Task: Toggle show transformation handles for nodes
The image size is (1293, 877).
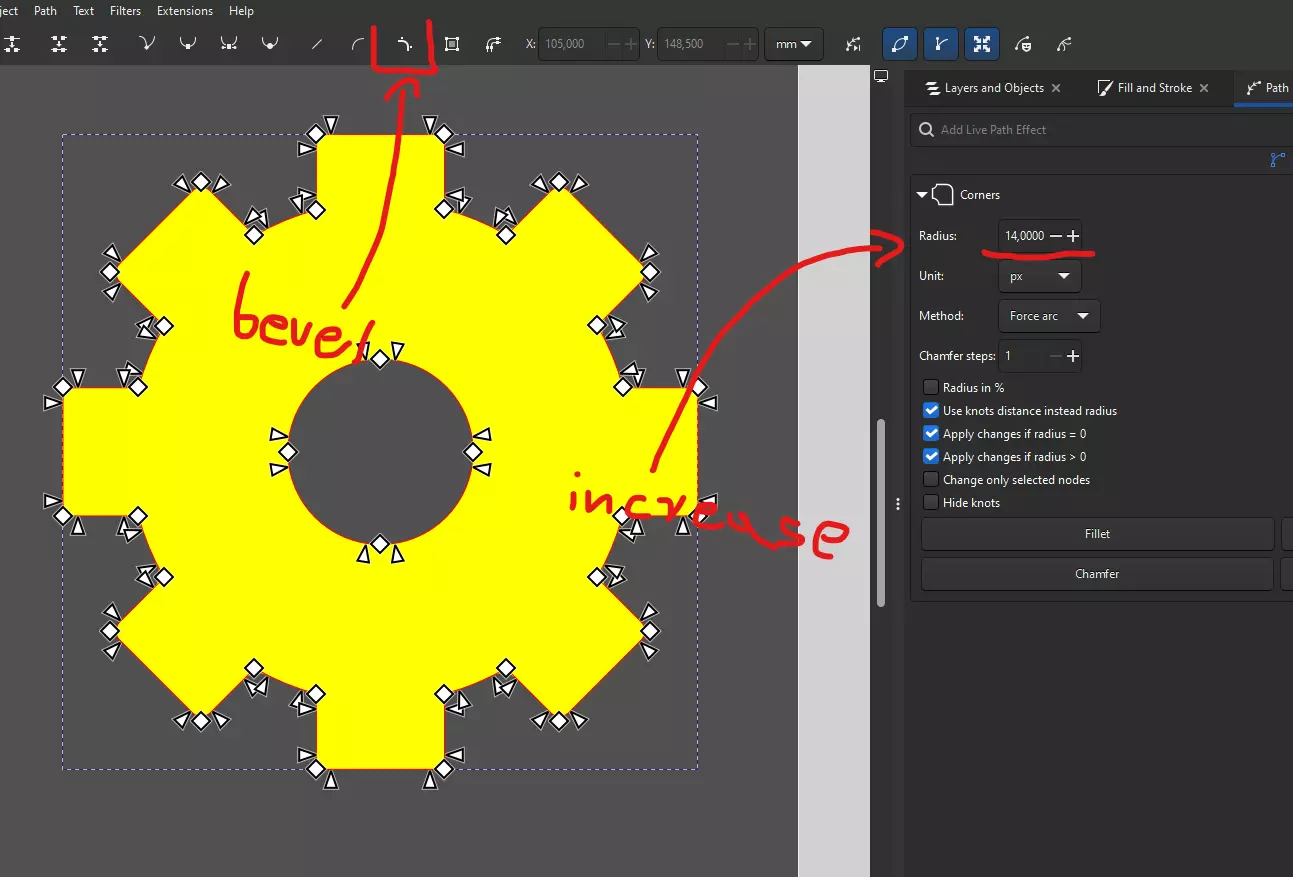Action: pos(982,44)
